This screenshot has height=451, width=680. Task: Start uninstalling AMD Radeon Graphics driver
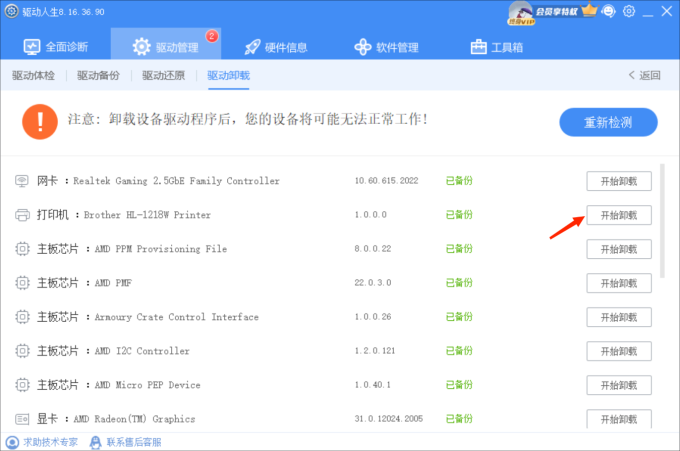pyautogui.click(x=619, y=419)
